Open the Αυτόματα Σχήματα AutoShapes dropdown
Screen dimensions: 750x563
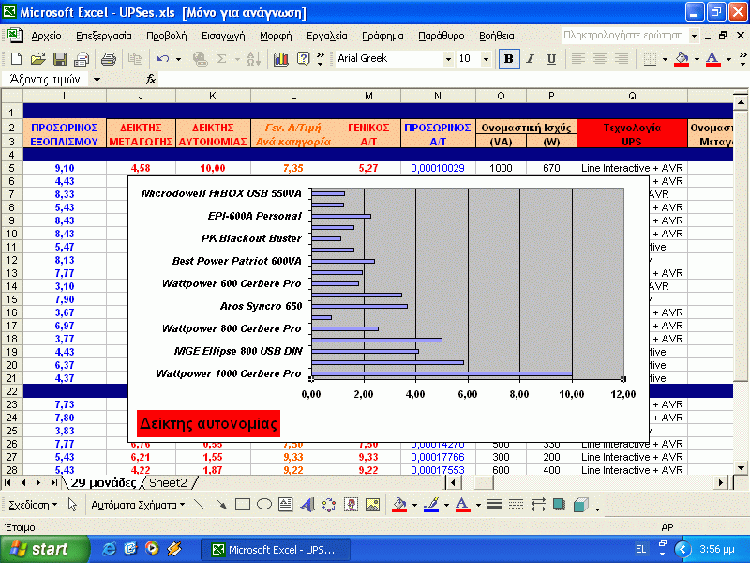[138, 505]
